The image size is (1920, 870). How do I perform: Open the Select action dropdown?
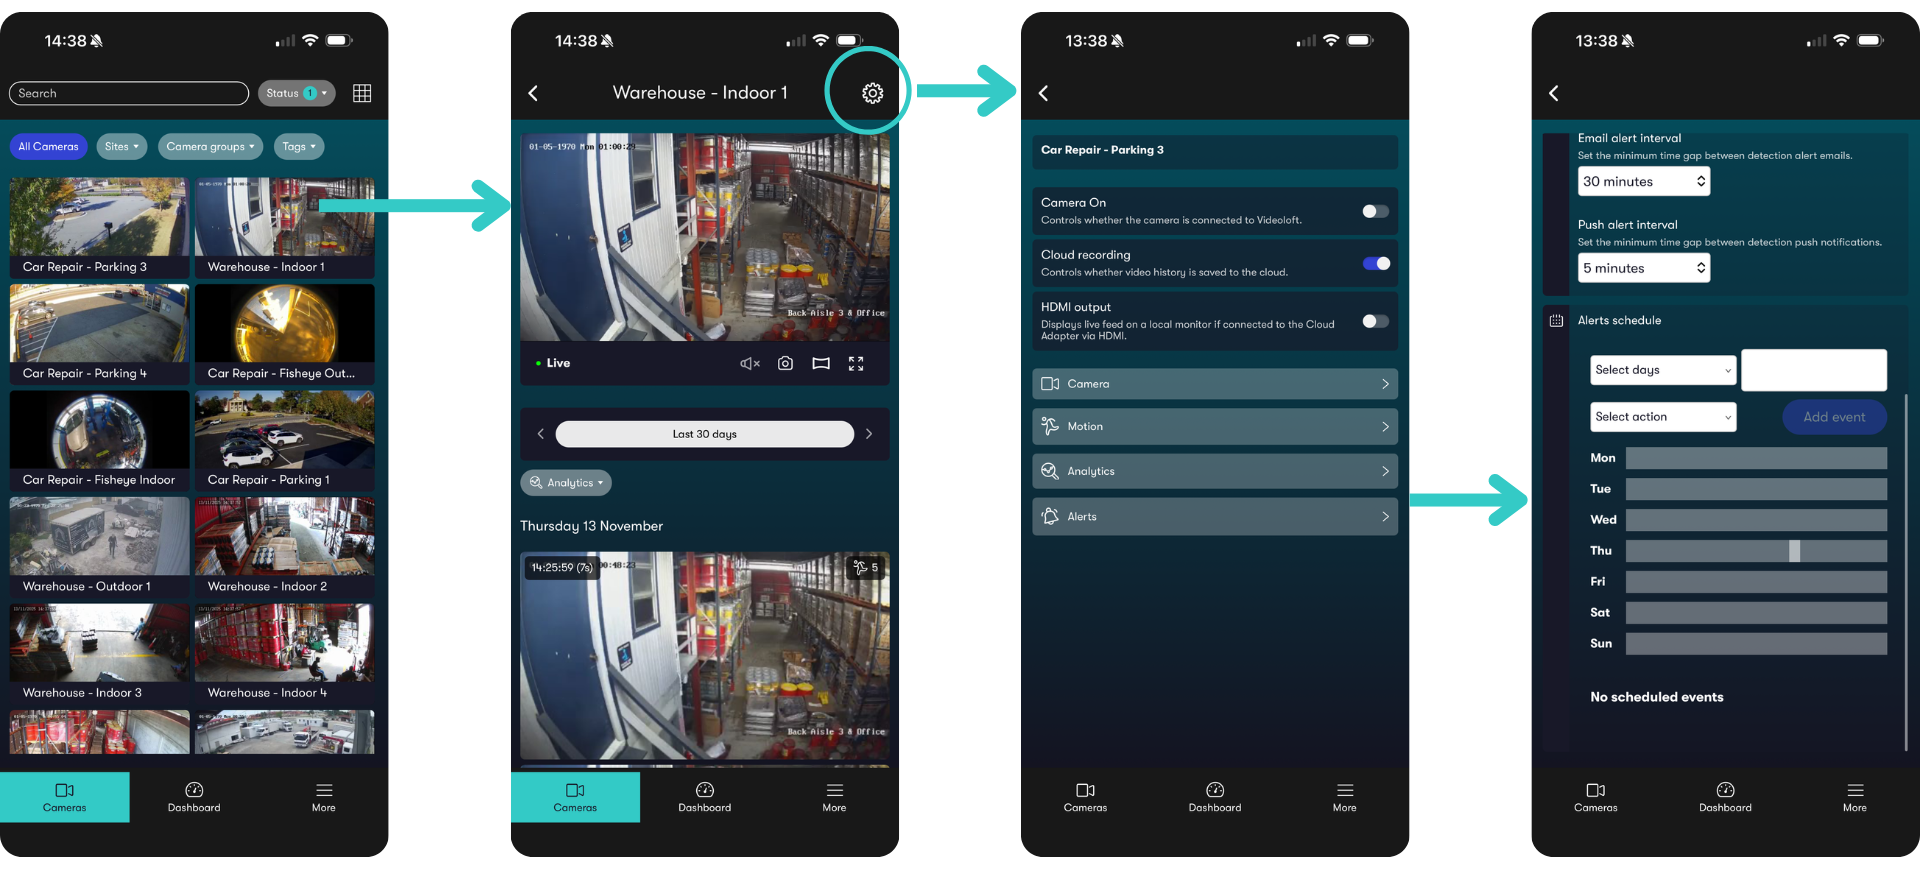click(1663, 417)
